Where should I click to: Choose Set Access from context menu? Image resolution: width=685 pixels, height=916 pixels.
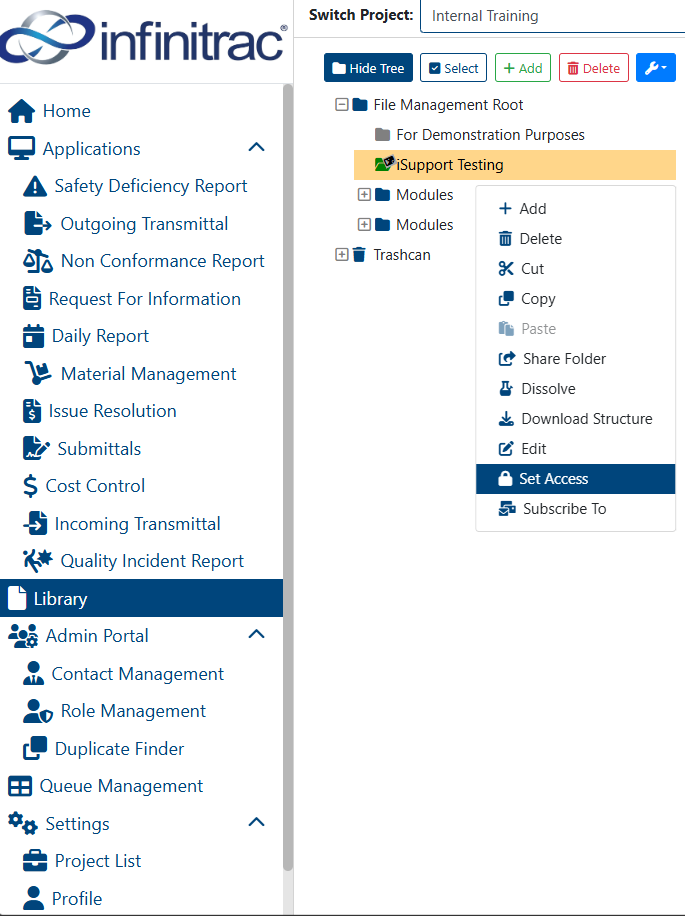[575, 479]
